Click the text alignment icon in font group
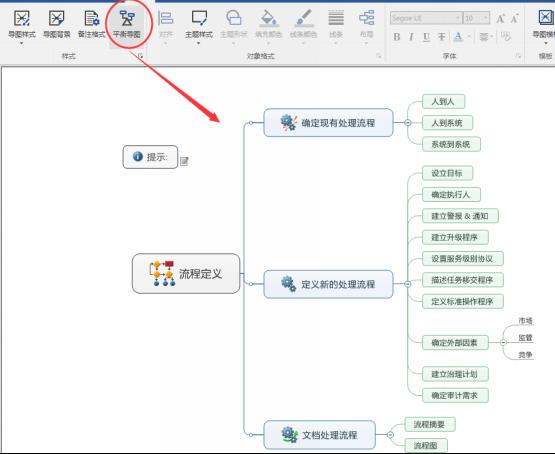 tap(484, 37)
